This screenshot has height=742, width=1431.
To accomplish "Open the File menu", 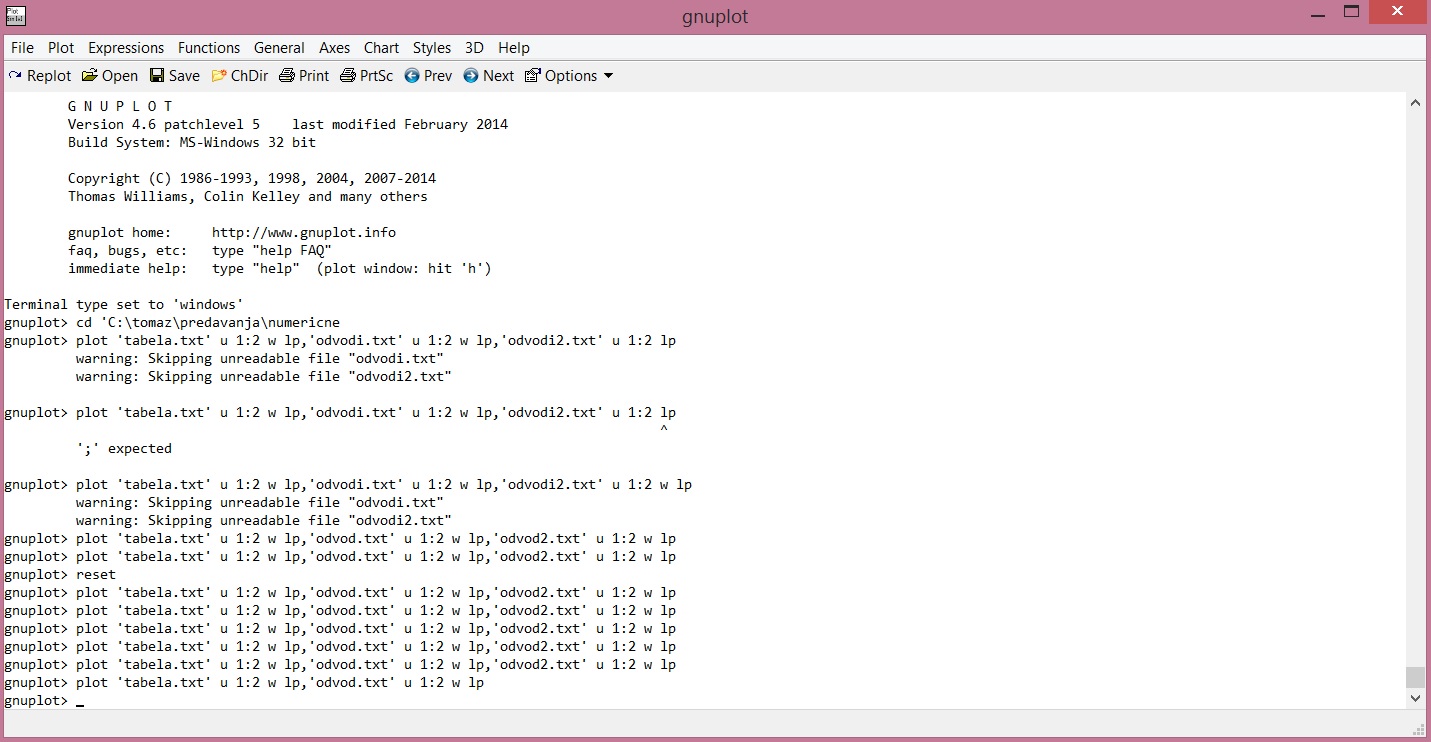I will coord(22,48).
